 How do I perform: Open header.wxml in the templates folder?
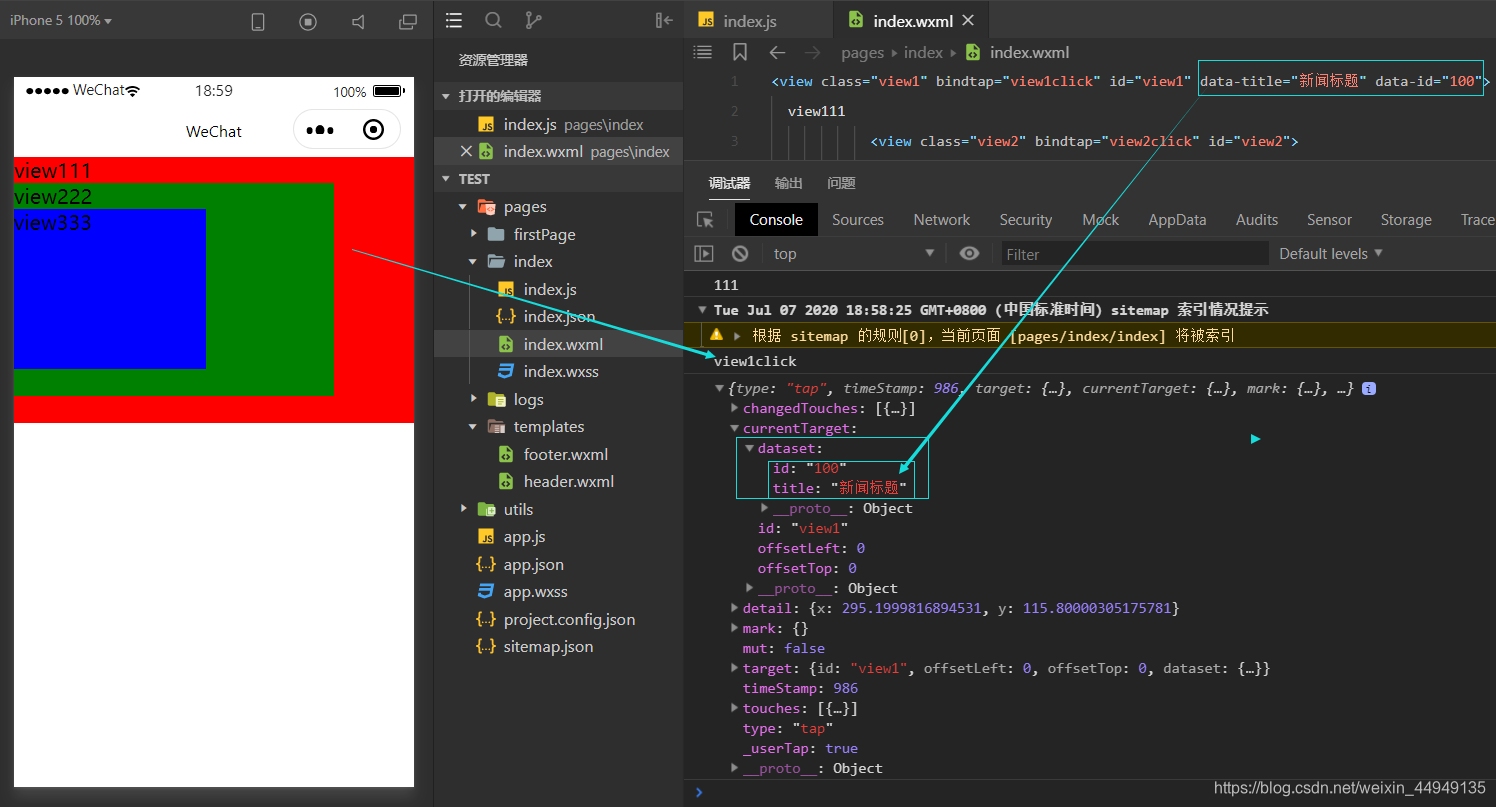pos(569,482)
